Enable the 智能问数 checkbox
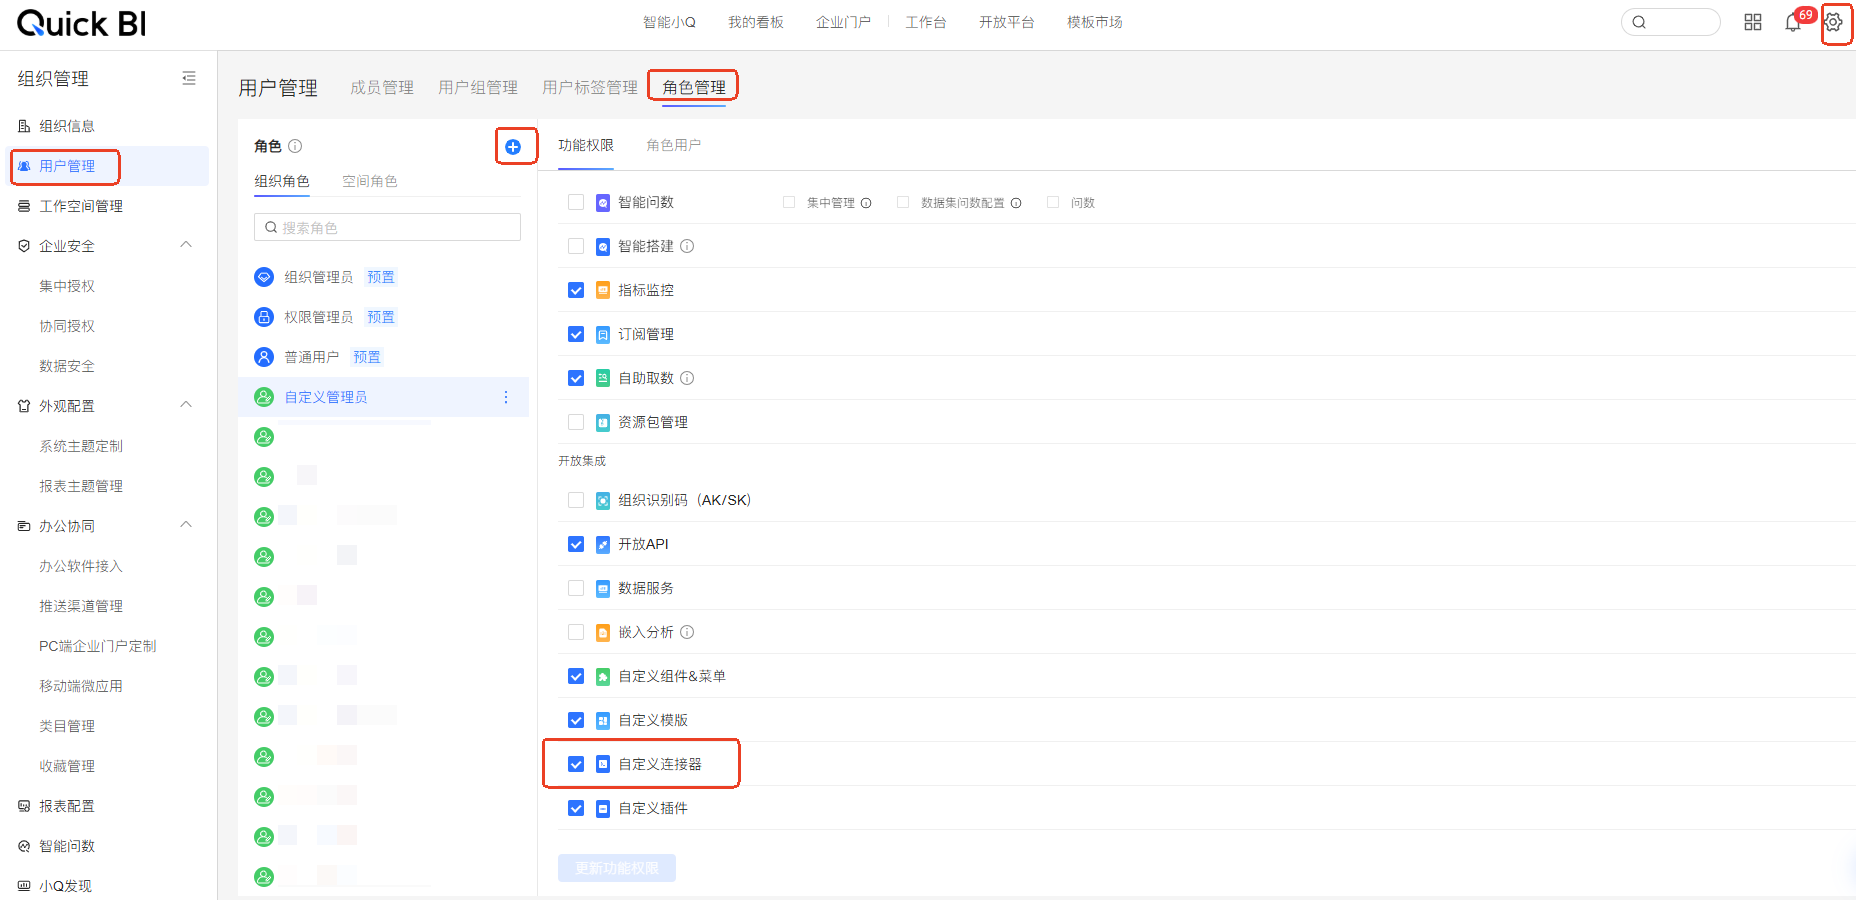This screenshot has width=1856, height=900. coord(576,202)
